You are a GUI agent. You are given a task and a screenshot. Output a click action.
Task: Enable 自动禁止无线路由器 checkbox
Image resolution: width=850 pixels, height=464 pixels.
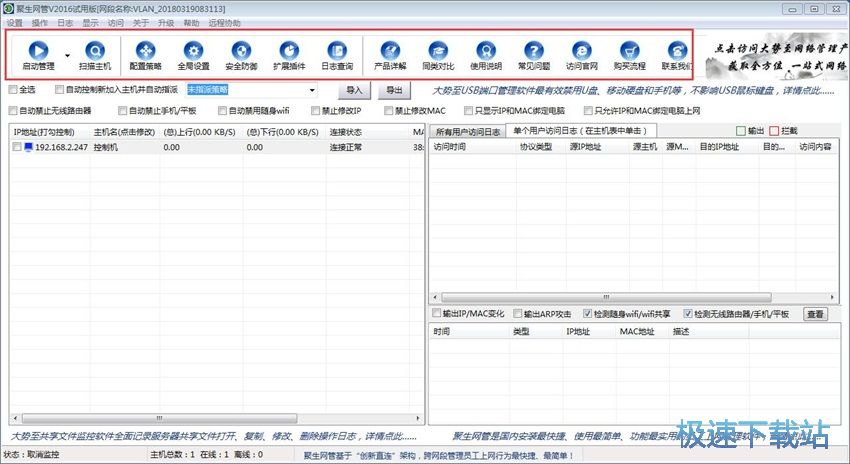(13, 111)
